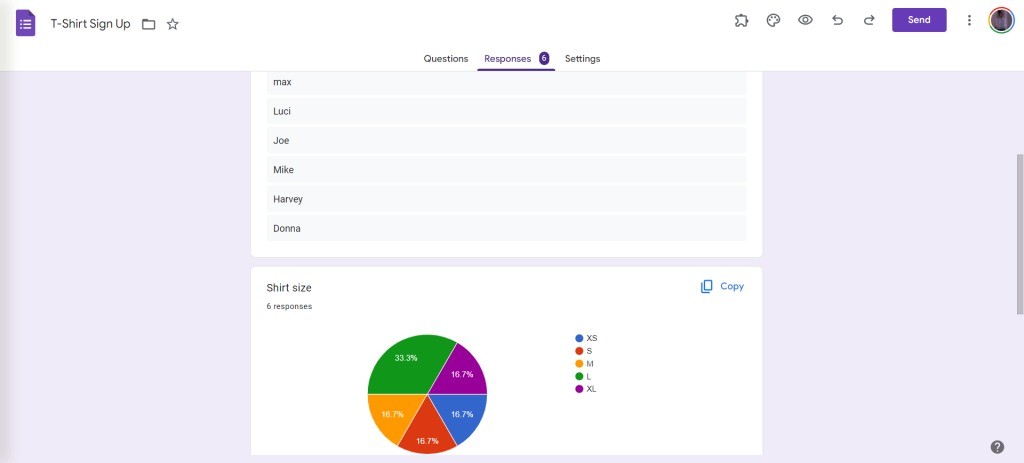Image resolution: width=1024 pixels, height=463 pixels.
Task: Click the XL legend entry
Action: pyautogui.click(x=586, y=389)
